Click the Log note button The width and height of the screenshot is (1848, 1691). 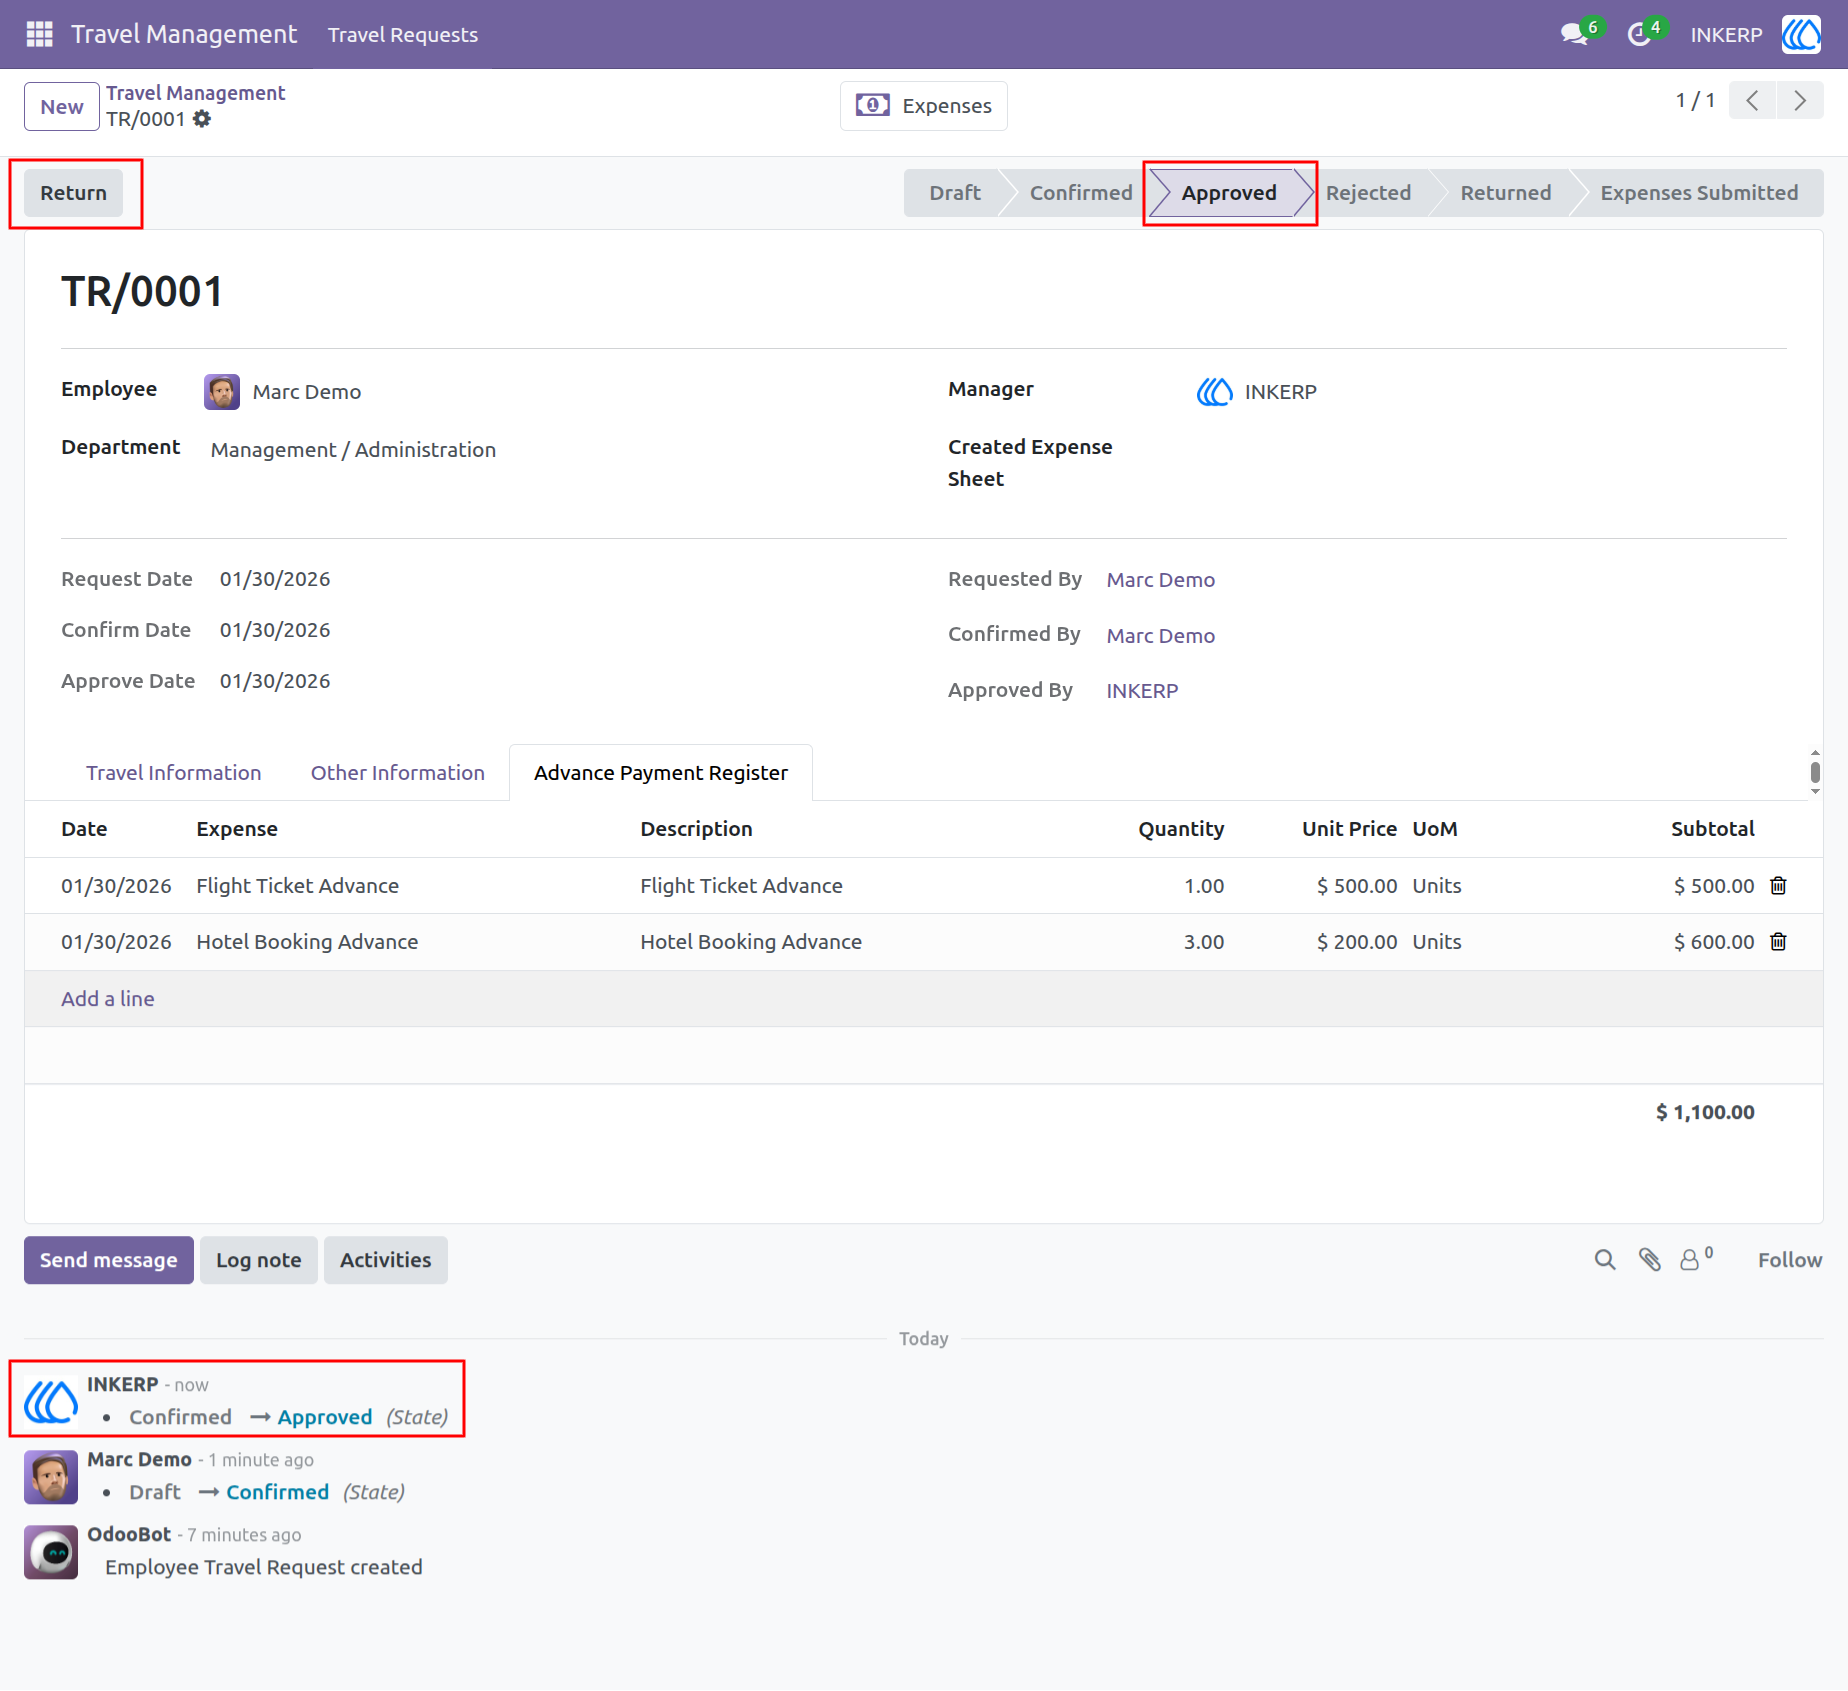pyautogui.click(x=259, y=1260)
